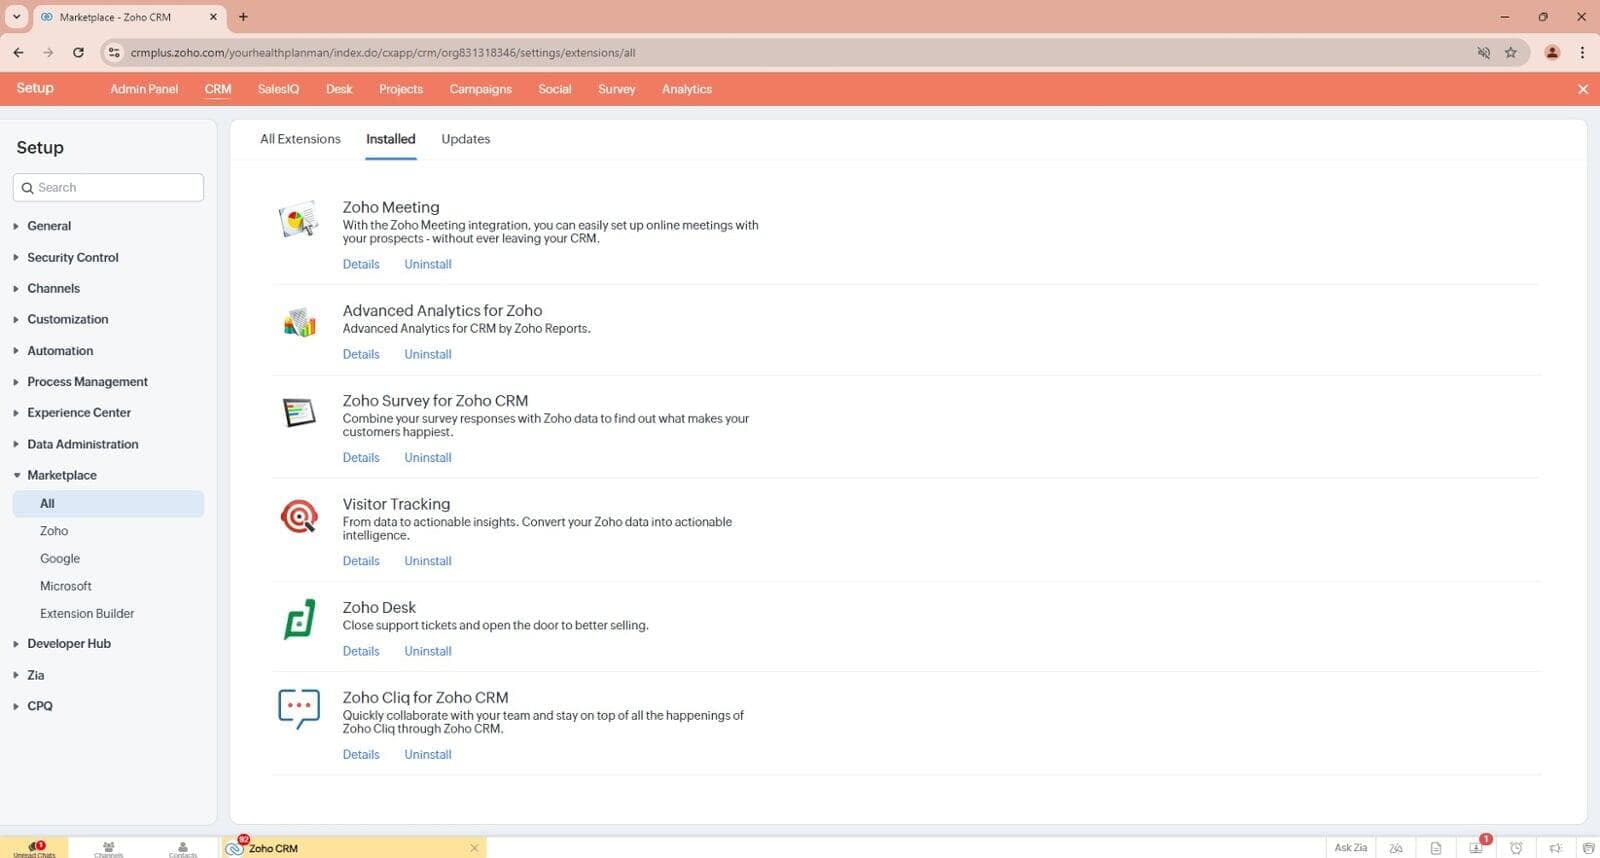The height and width of the screenshot is (858, 1600).
Task: Open the Chrome three-dot menu
Action: point(1582,52)
